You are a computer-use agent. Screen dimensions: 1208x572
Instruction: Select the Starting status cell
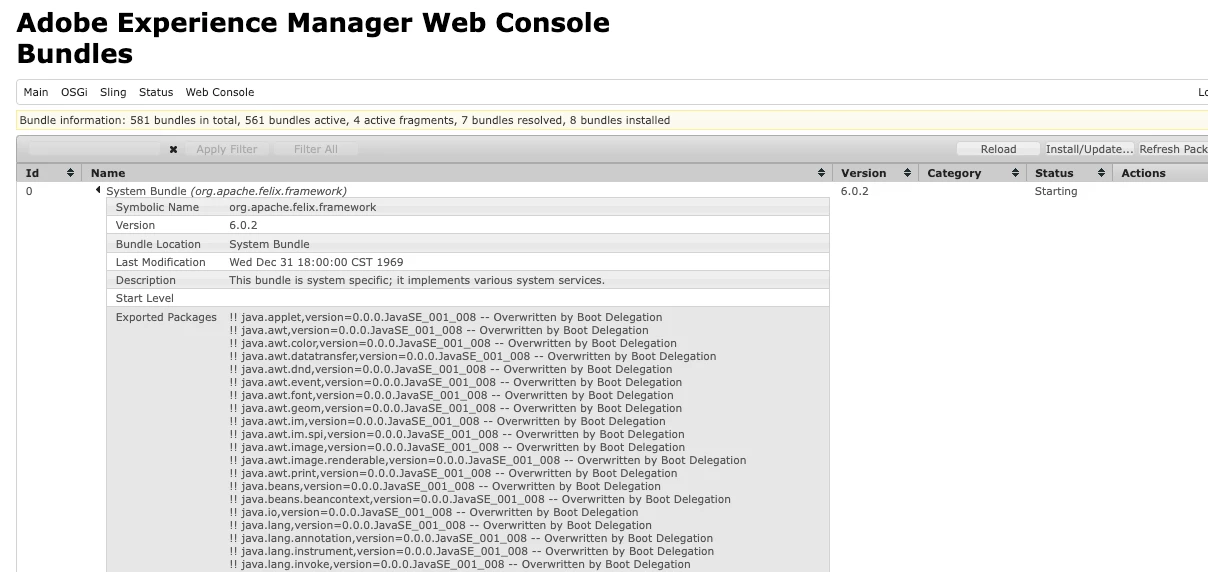tap(1056, 191)
